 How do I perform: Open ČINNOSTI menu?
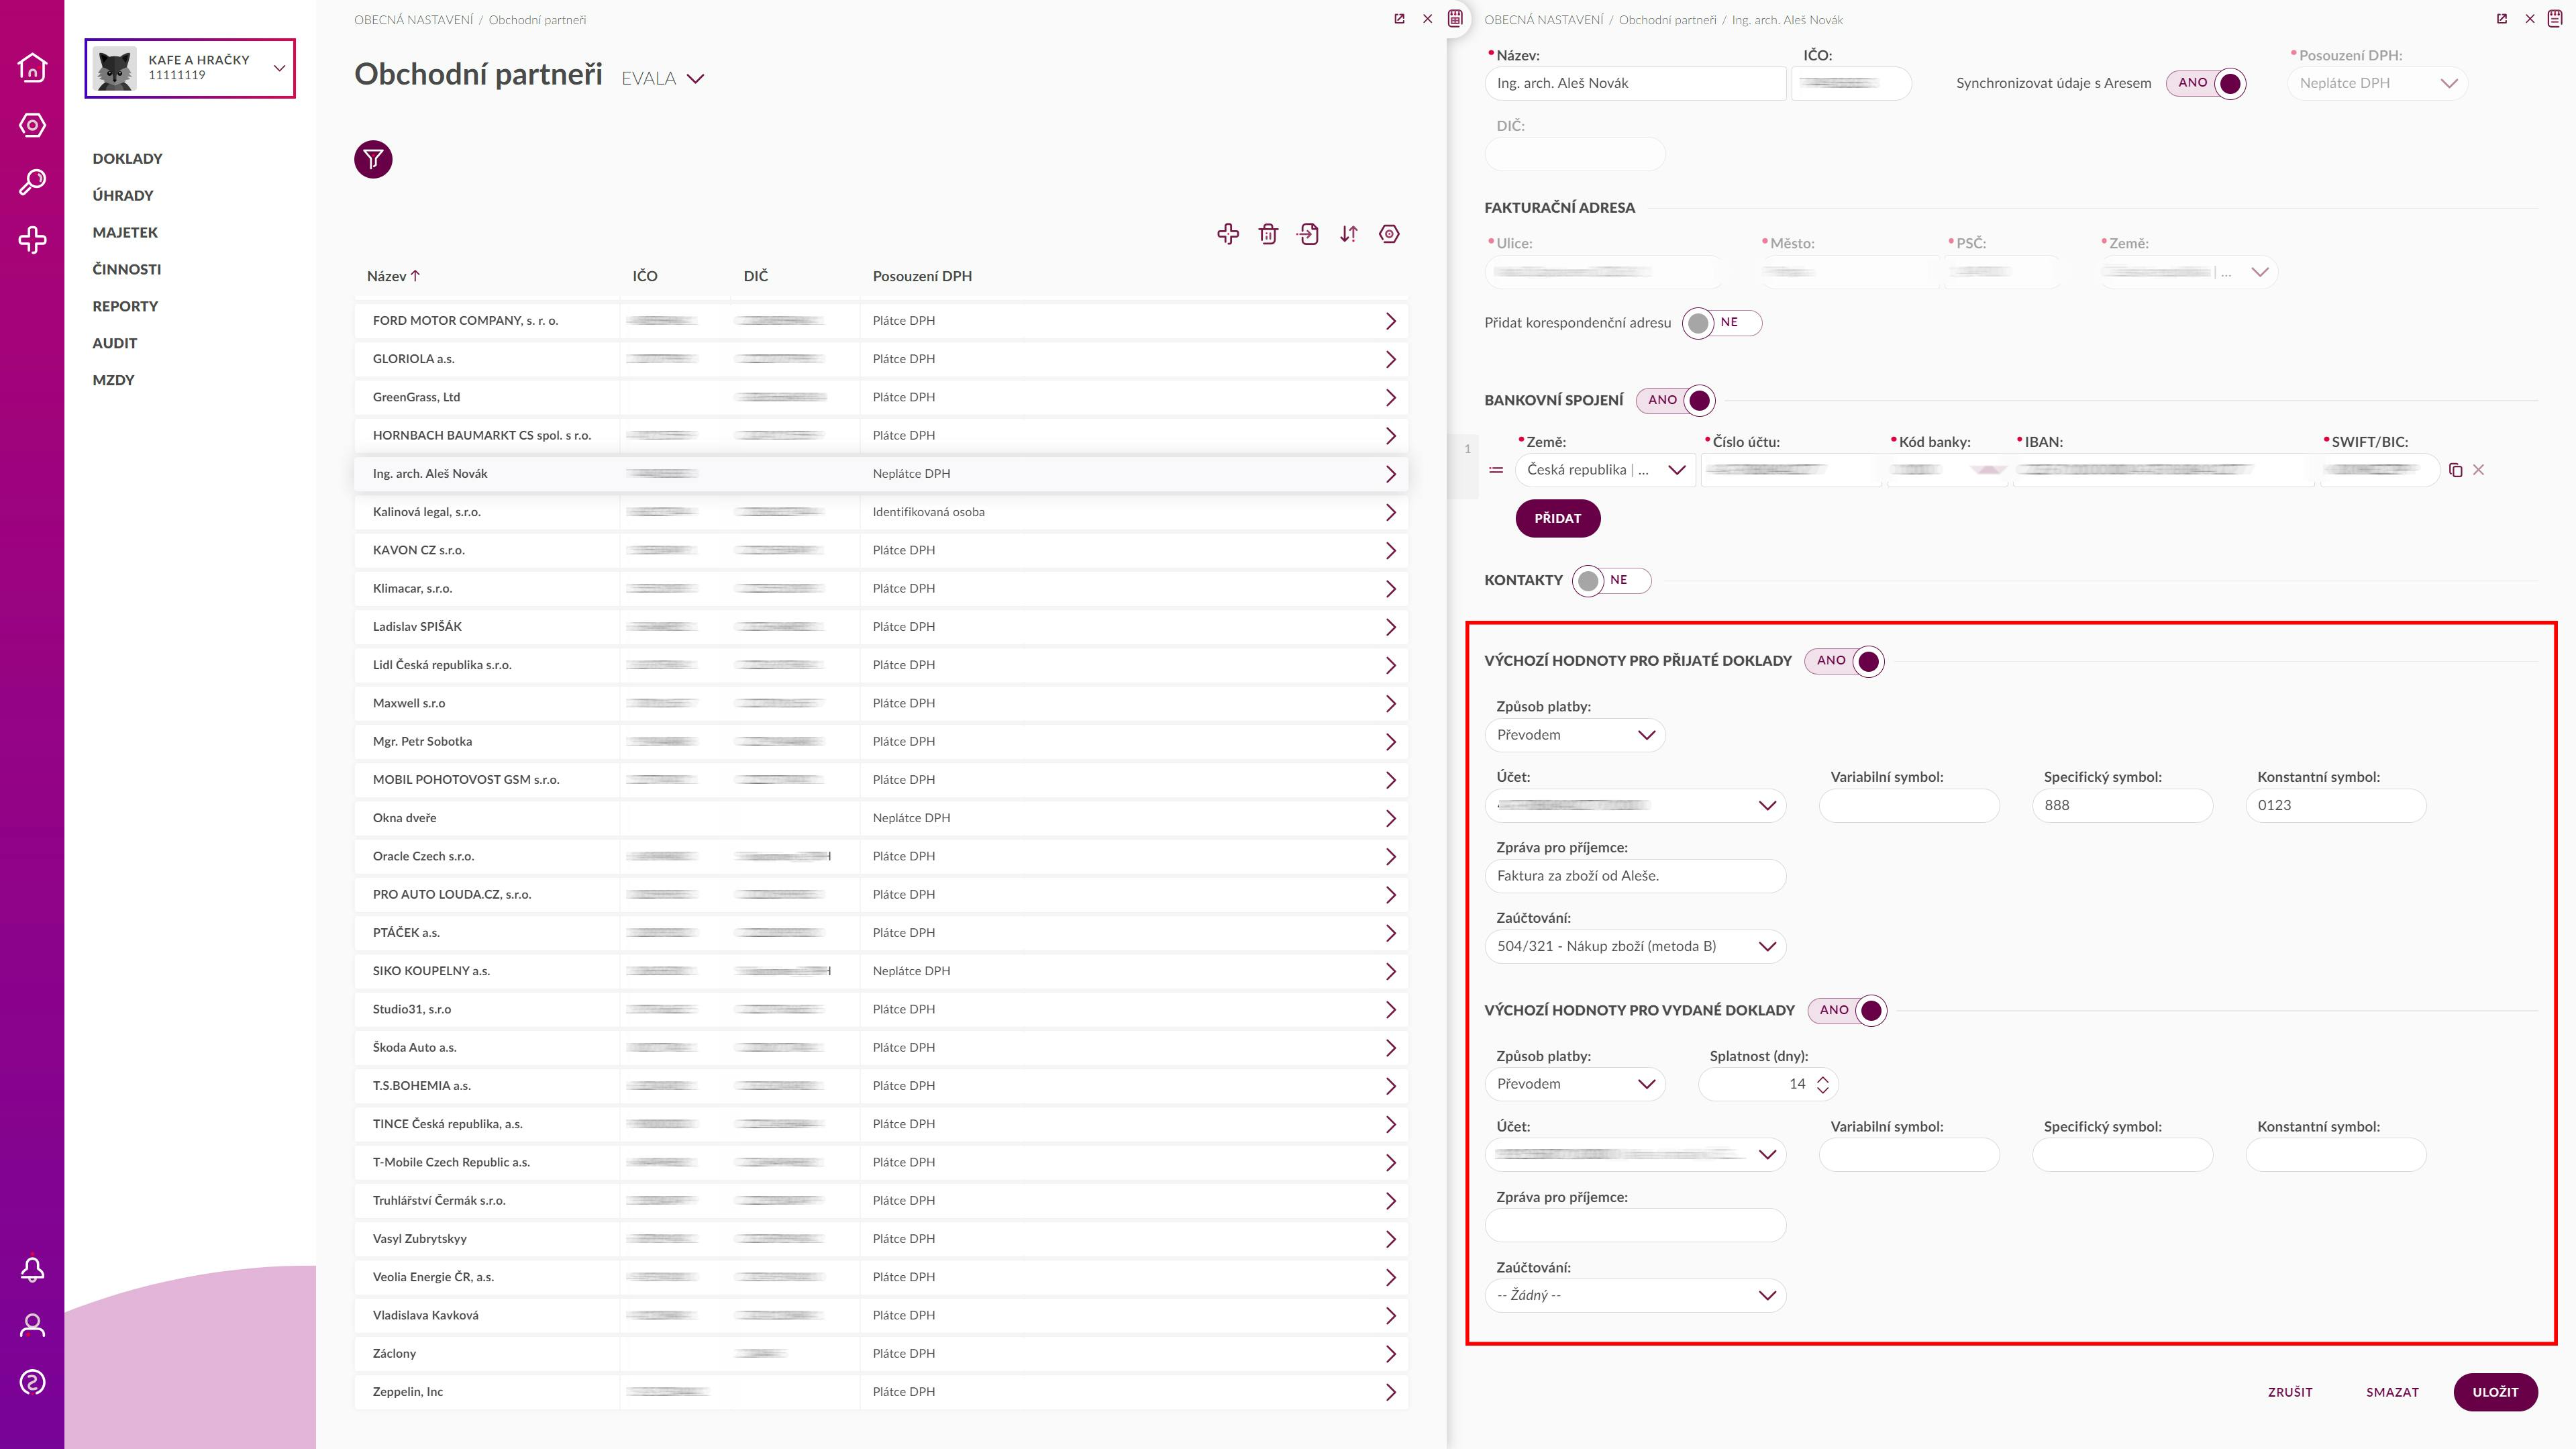click(126, 270)
